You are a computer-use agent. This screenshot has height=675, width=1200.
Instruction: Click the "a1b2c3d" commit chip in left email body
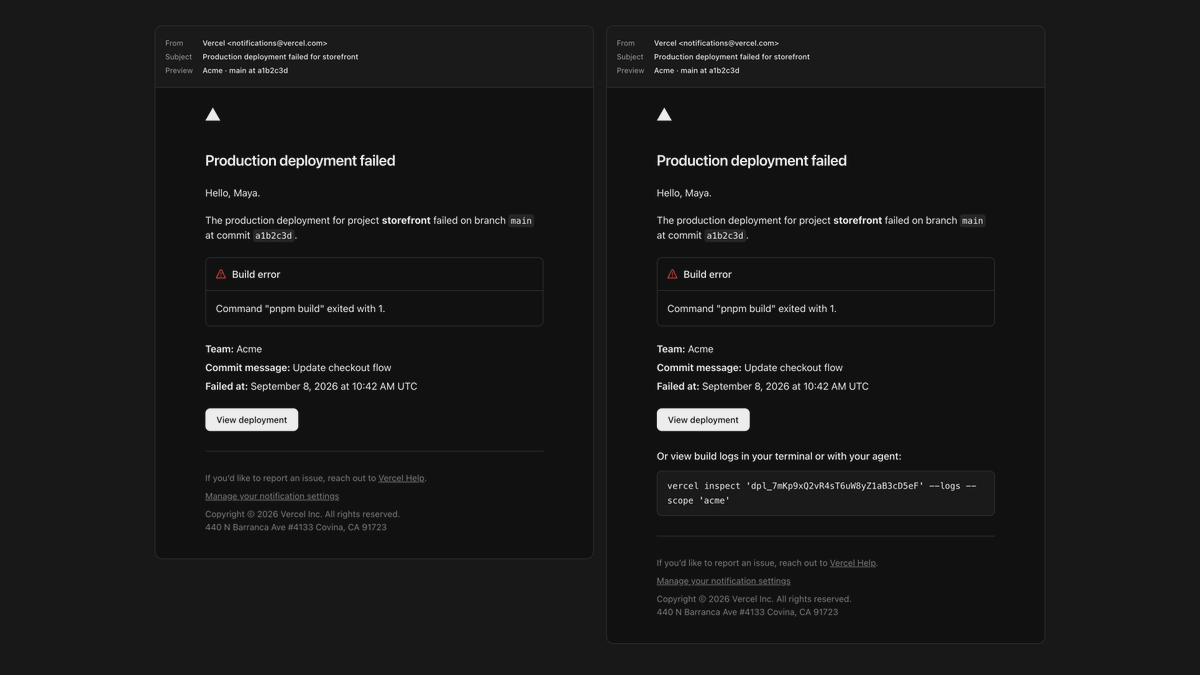coord(273,236)
